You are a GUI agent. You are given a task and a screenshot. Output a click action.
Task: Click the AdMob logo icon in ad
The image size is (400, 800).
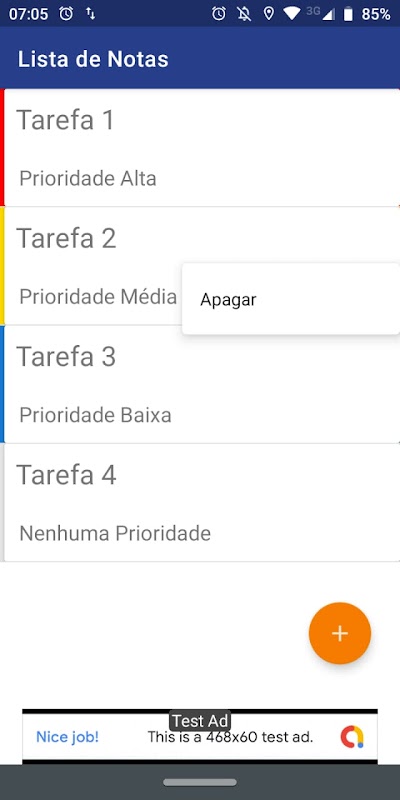[x=352, y=737]
